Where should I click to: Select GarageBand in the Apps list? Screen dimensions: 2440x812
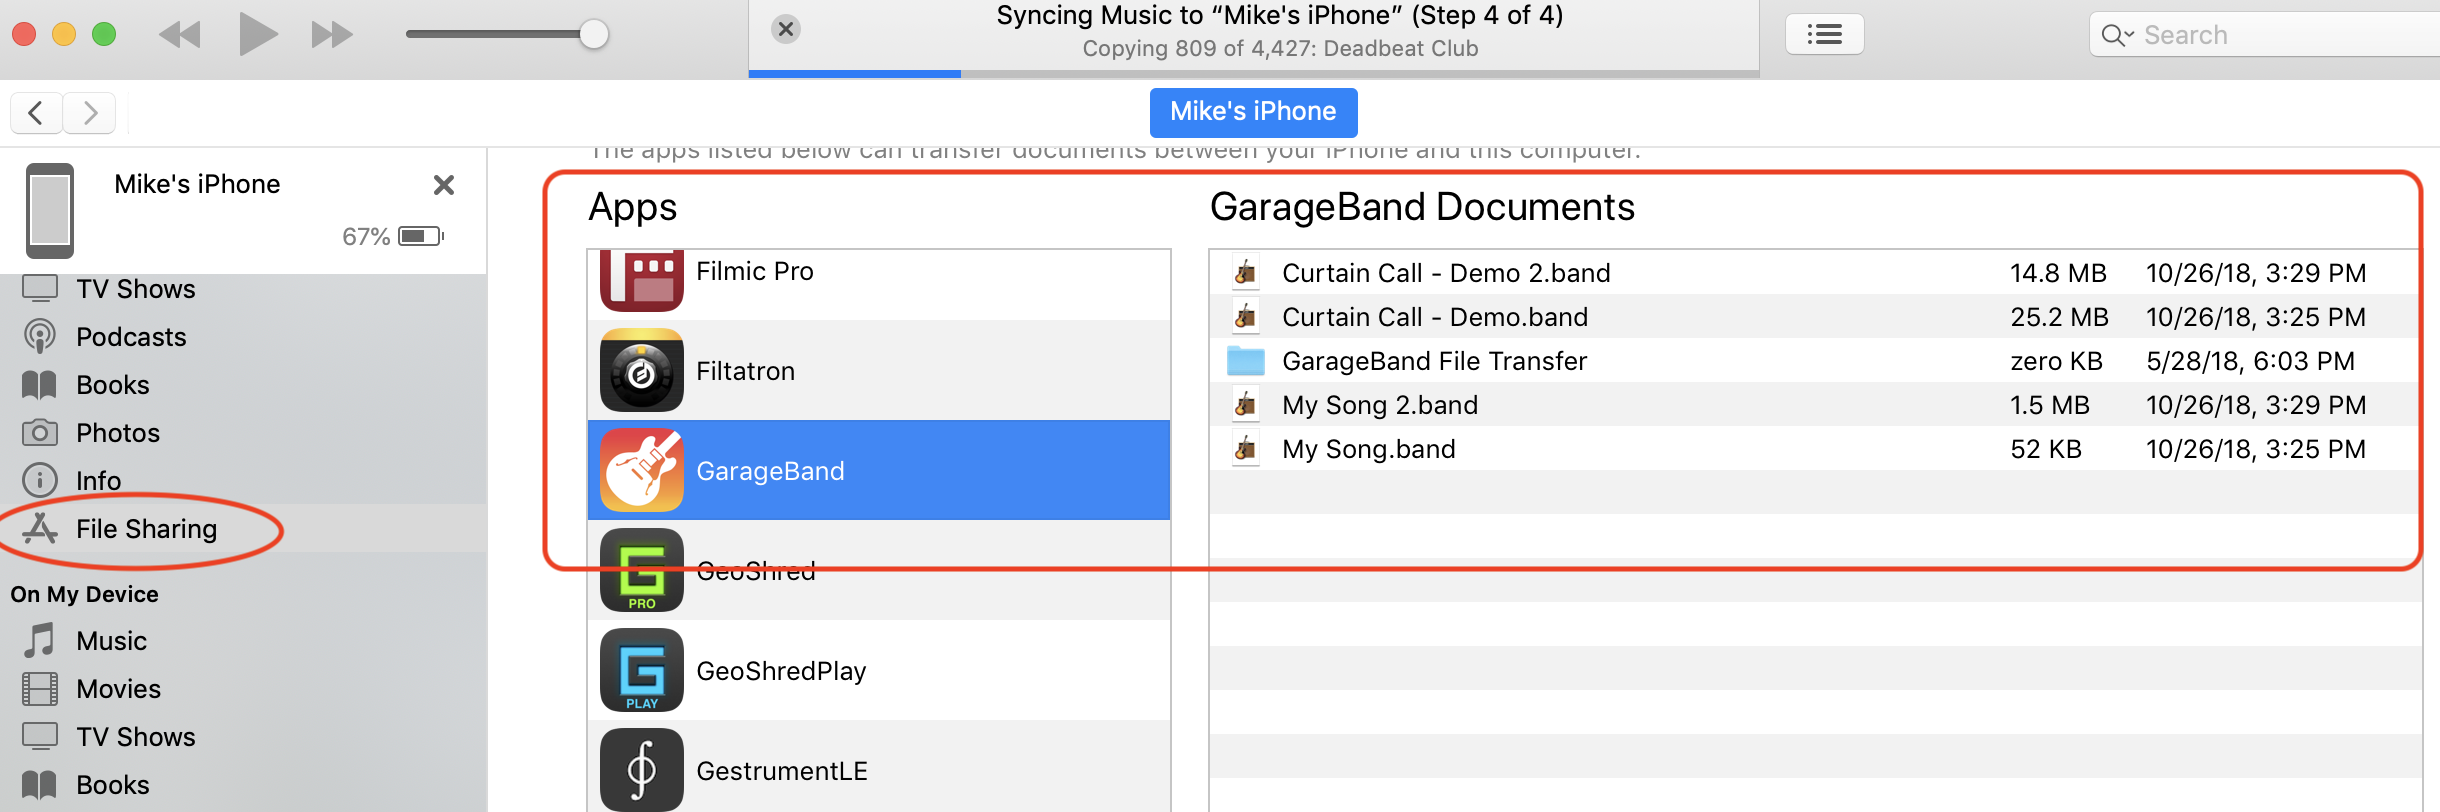(879, 470)
